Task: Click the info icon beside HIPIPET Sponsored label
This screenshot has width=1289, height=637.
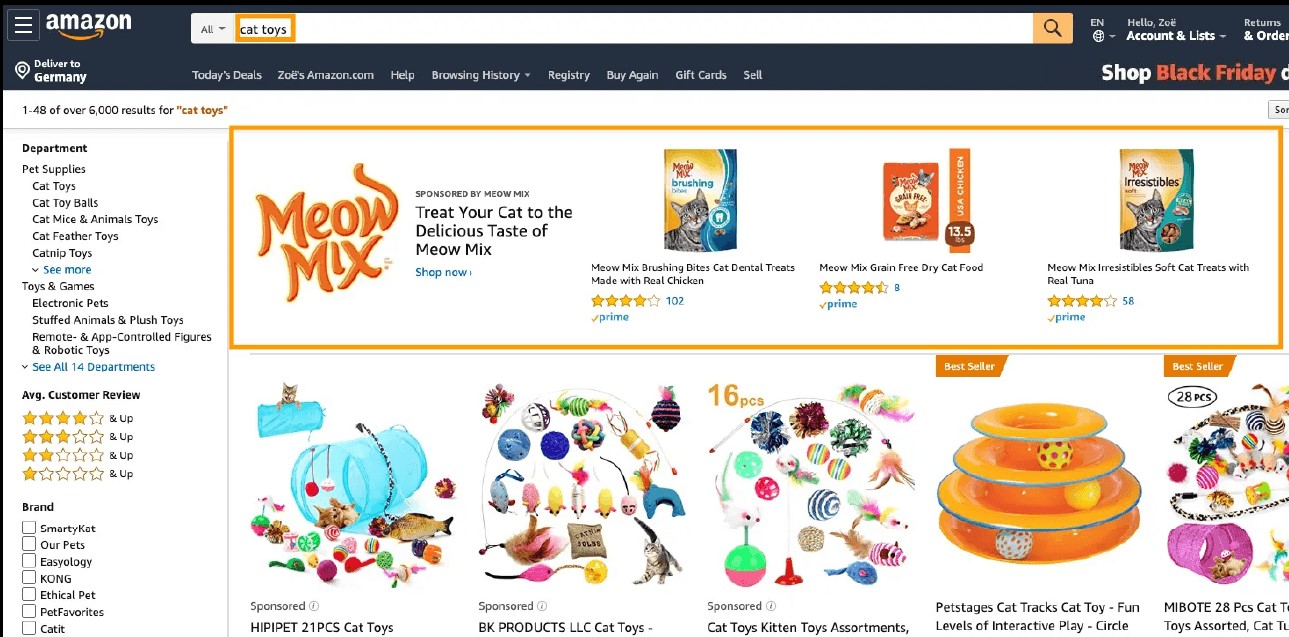Action: [x=314, y=606]
